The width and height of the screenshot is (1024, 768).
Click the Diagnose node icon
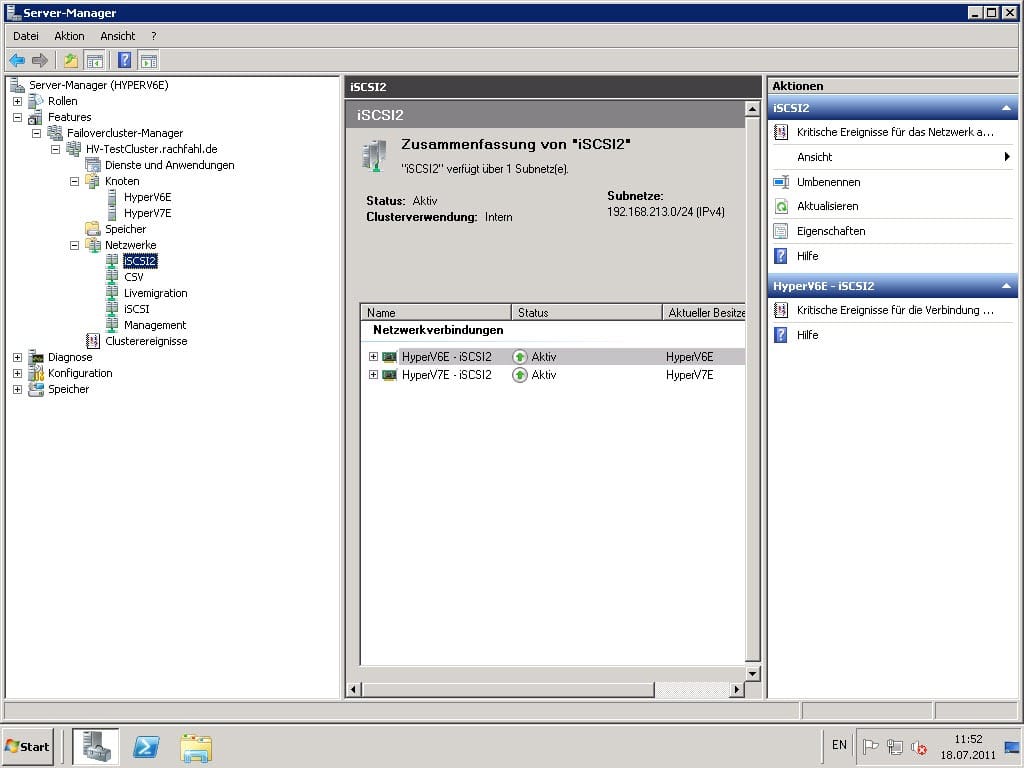coord(36,357)
